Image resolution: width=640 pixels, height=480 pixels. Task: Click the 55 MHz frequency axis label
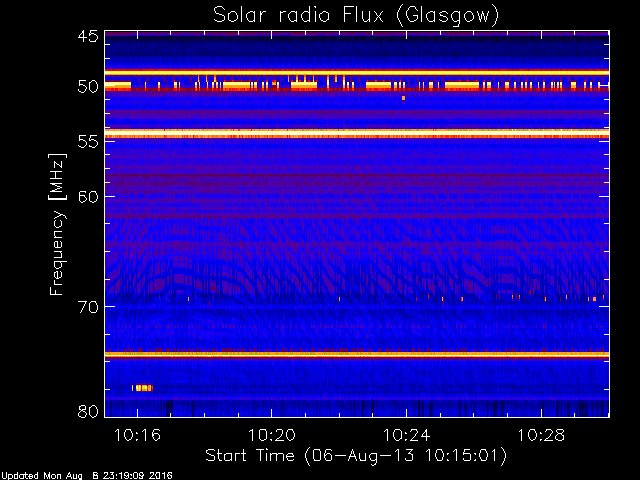coord(88,142)
